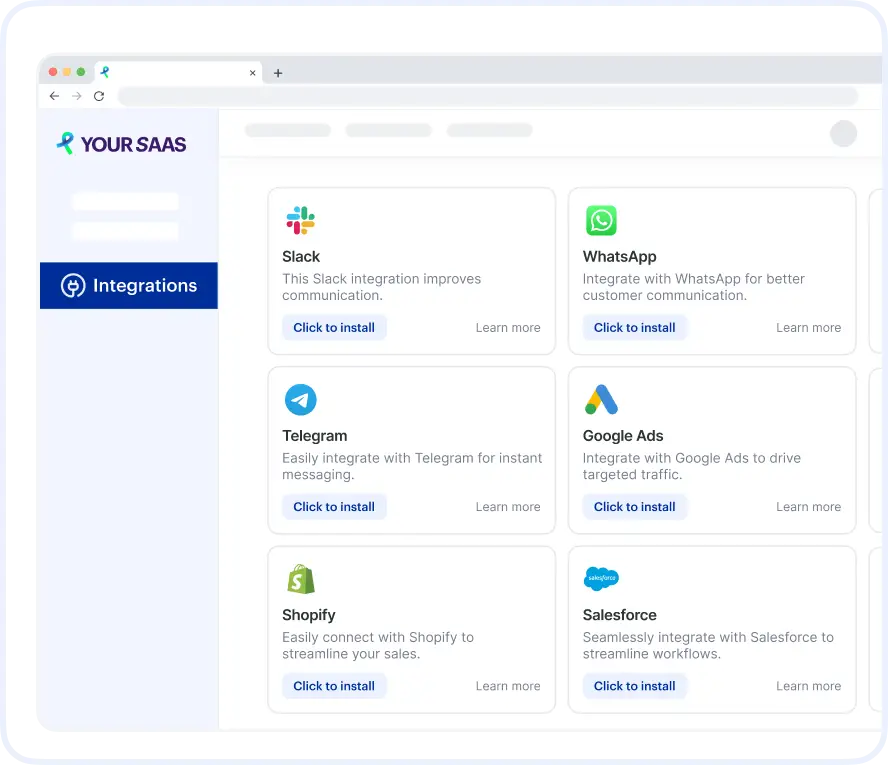Click the Salesforce card title

[x=620, y=615]
